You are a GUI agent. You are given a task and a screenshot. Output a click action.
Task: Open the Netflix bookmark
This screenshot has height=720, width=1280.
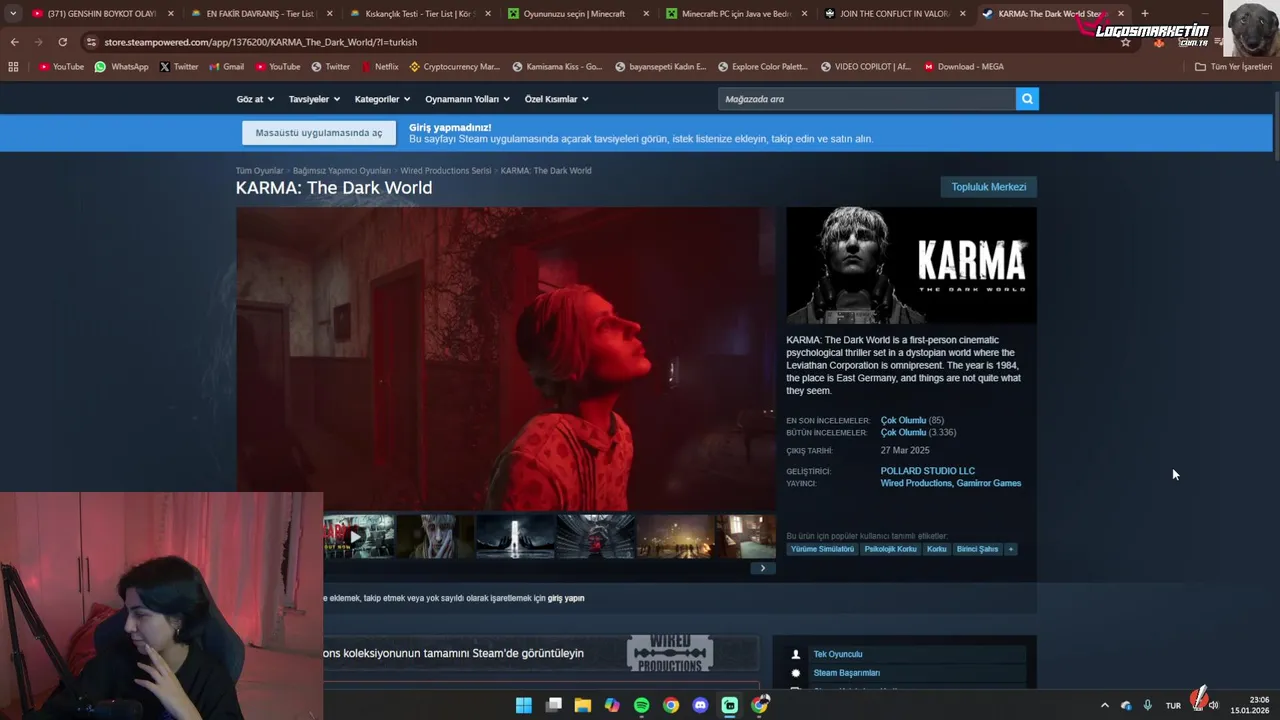coord(379,67)
